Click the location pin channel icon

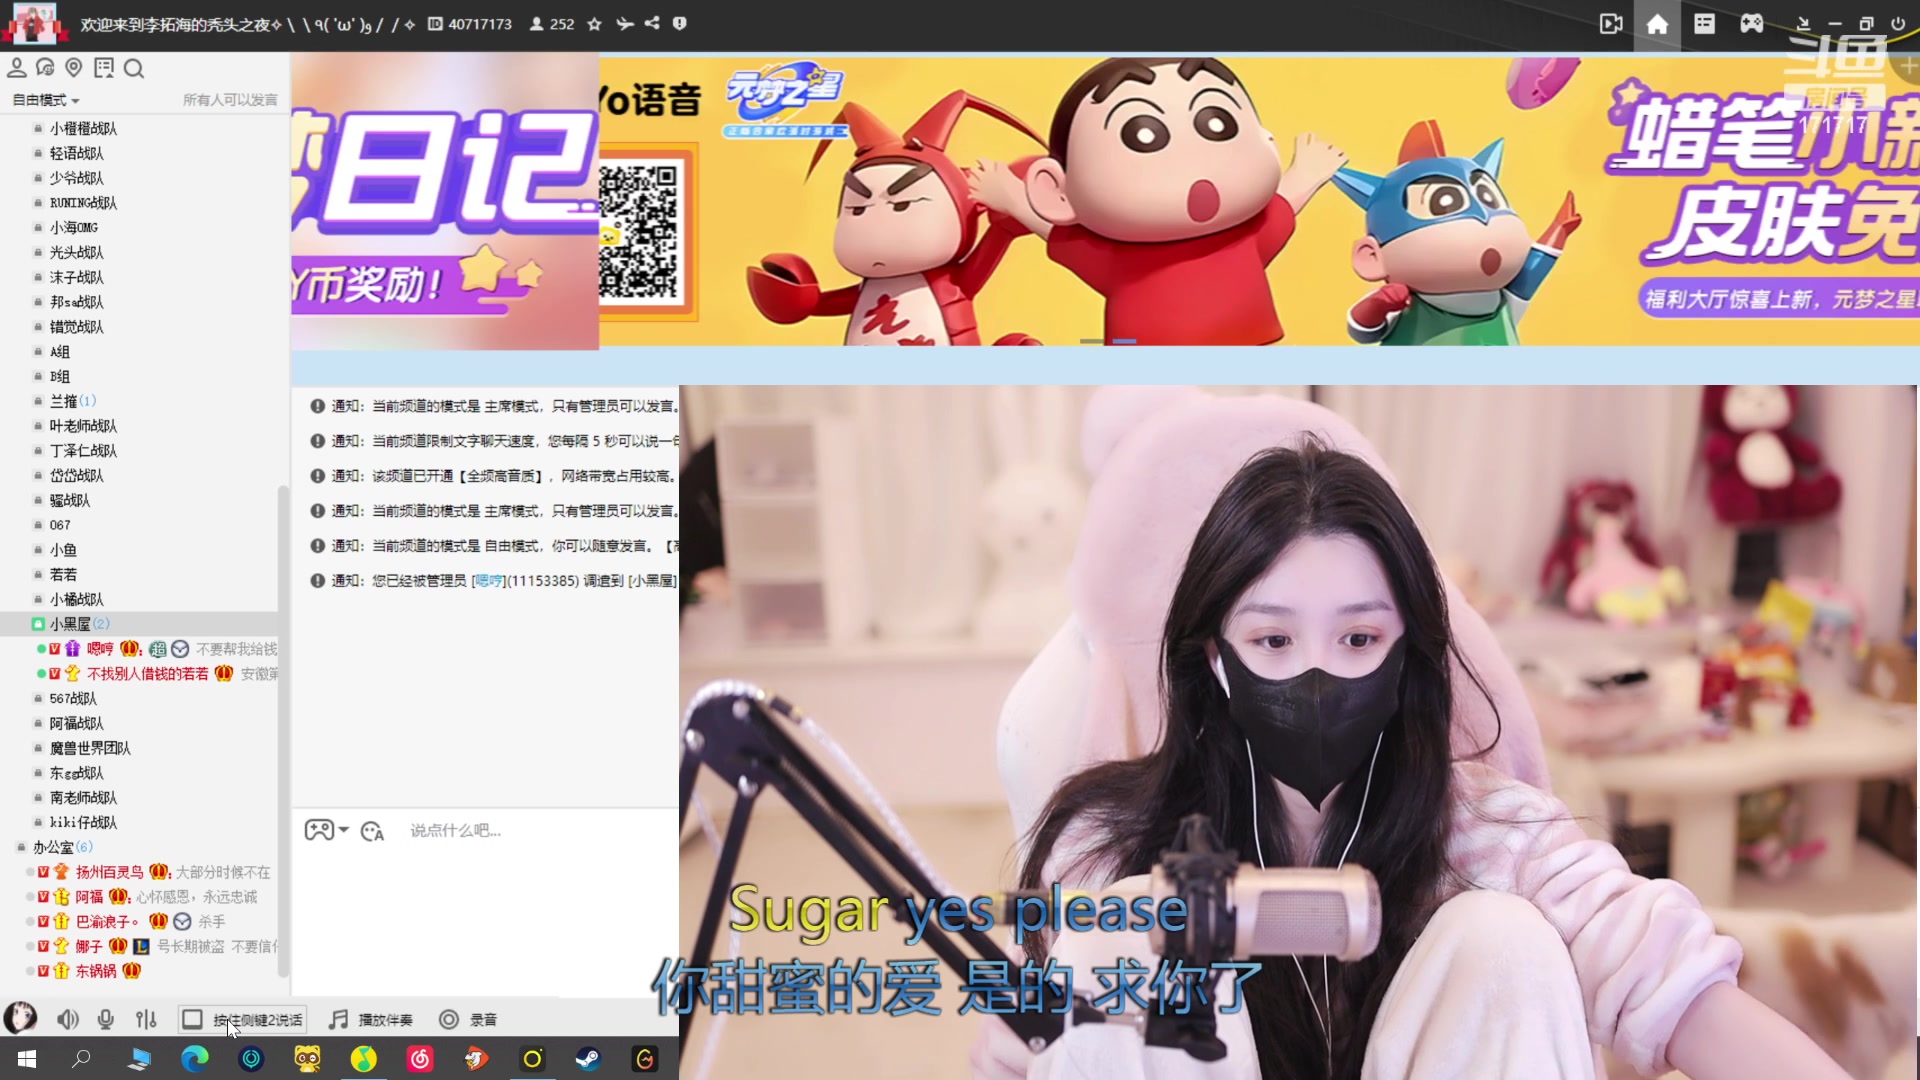pyautogui.click(x=74, y=67)
